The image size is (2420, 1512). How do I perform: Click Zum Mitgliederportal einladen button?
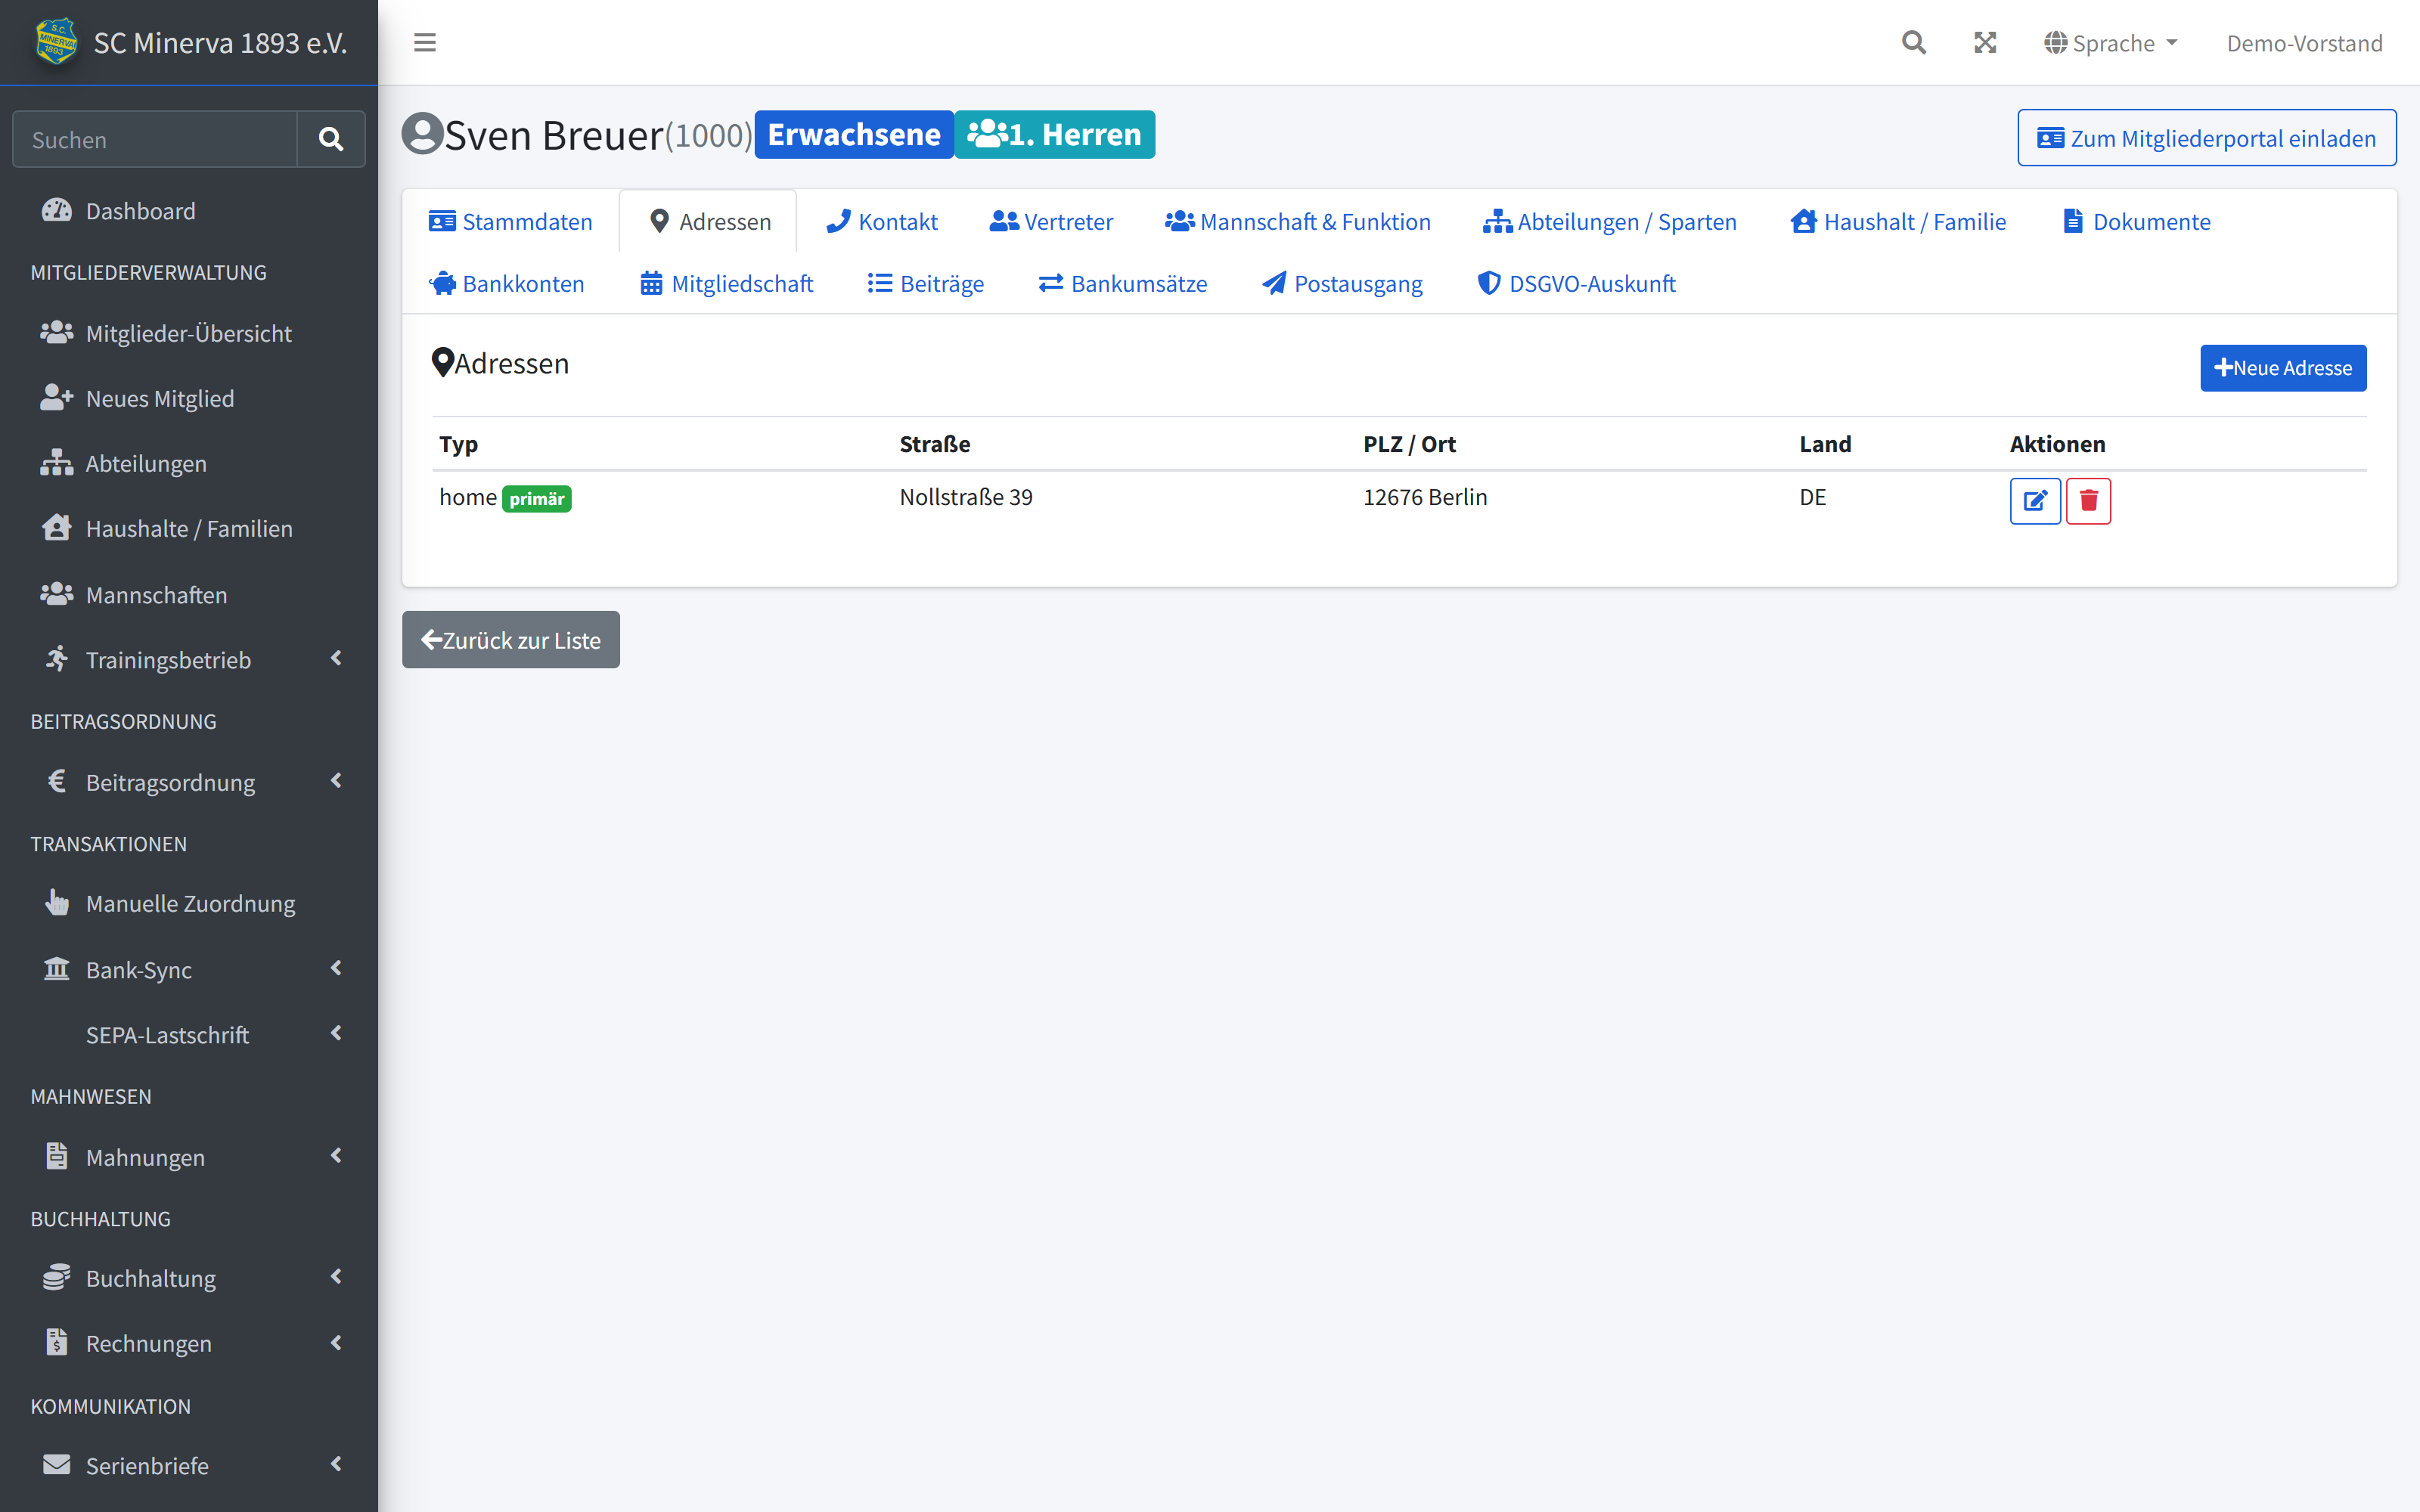click(x=2206, y=138)
